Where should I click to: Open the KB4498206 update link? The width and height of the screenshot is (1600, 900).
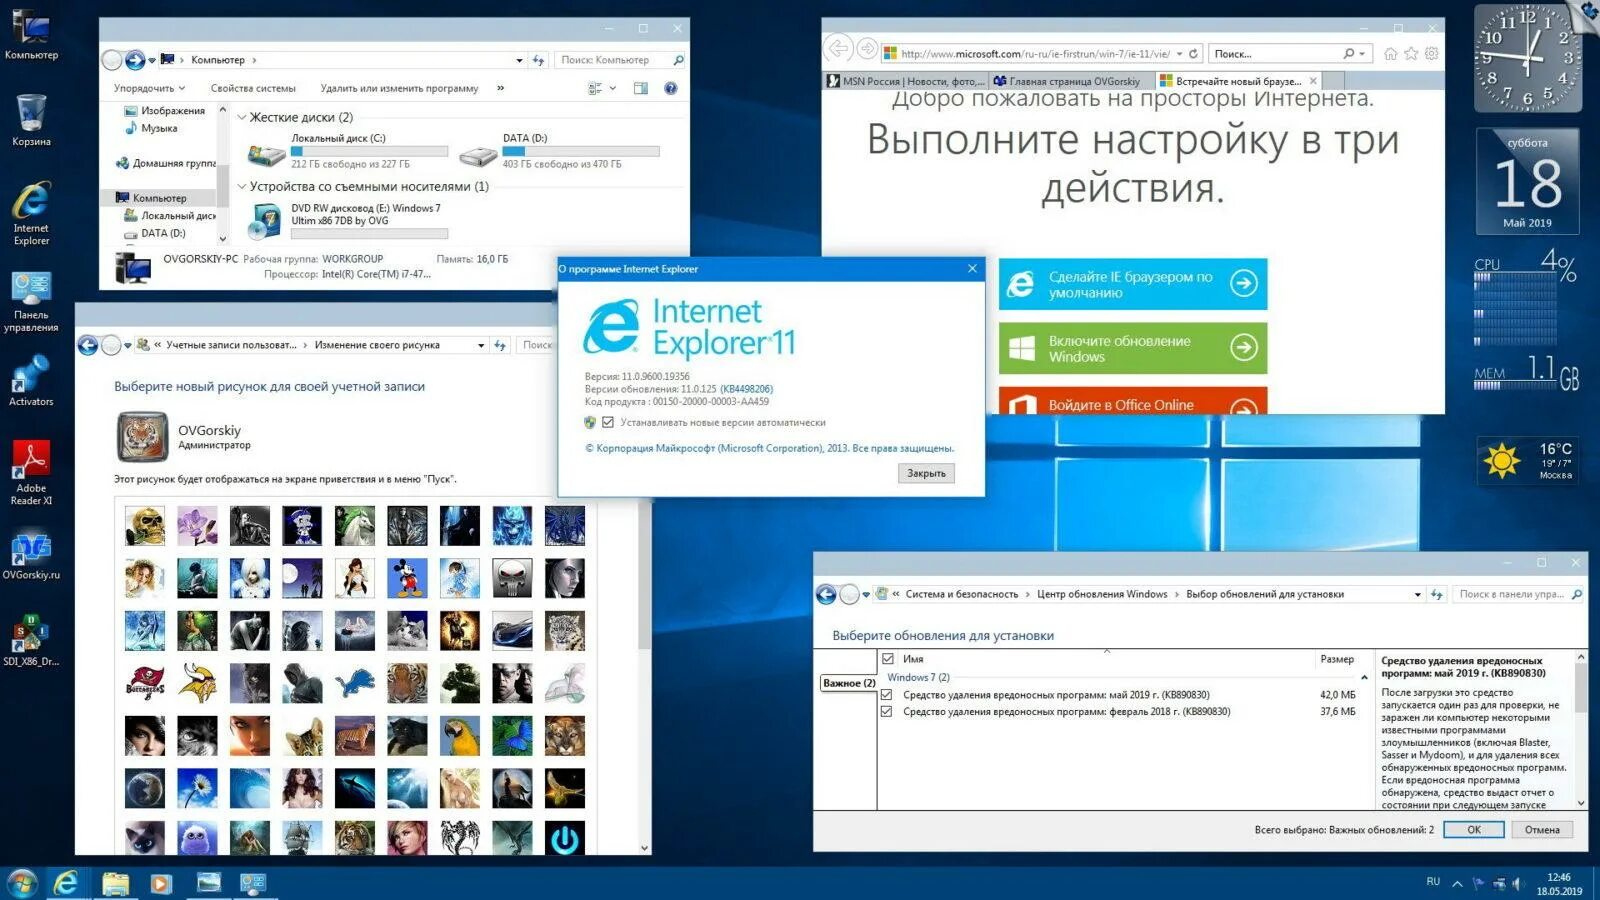pos(746,389)
